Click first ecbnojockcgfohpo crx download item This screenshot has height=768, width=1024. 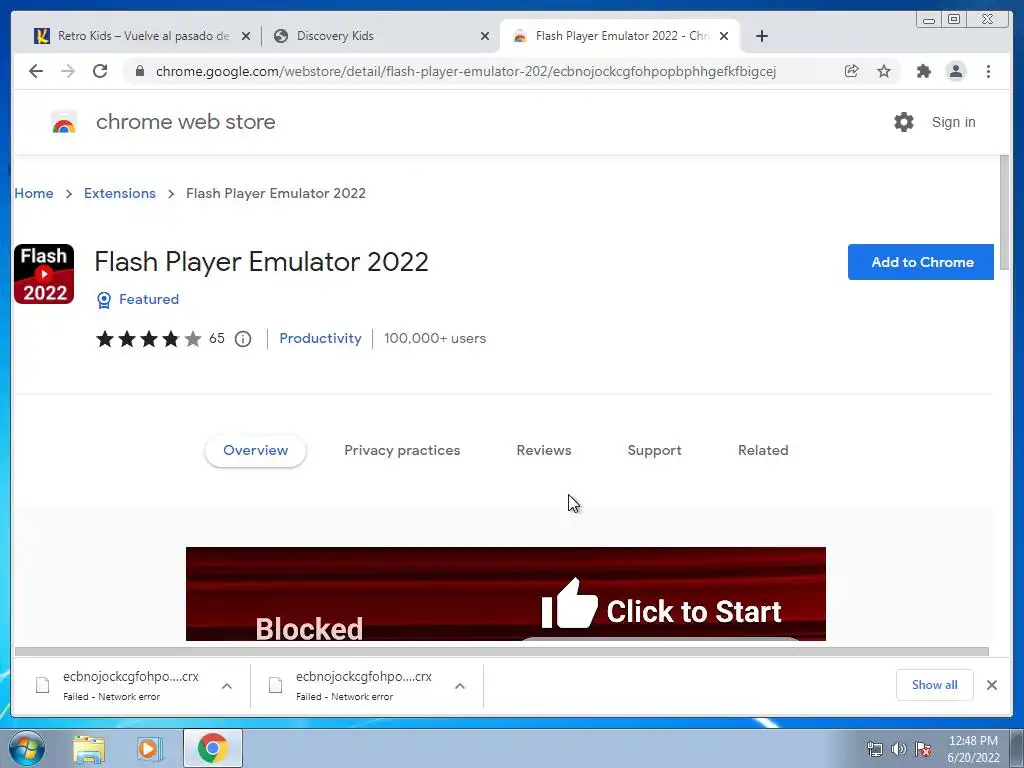(x=131, y=685)
